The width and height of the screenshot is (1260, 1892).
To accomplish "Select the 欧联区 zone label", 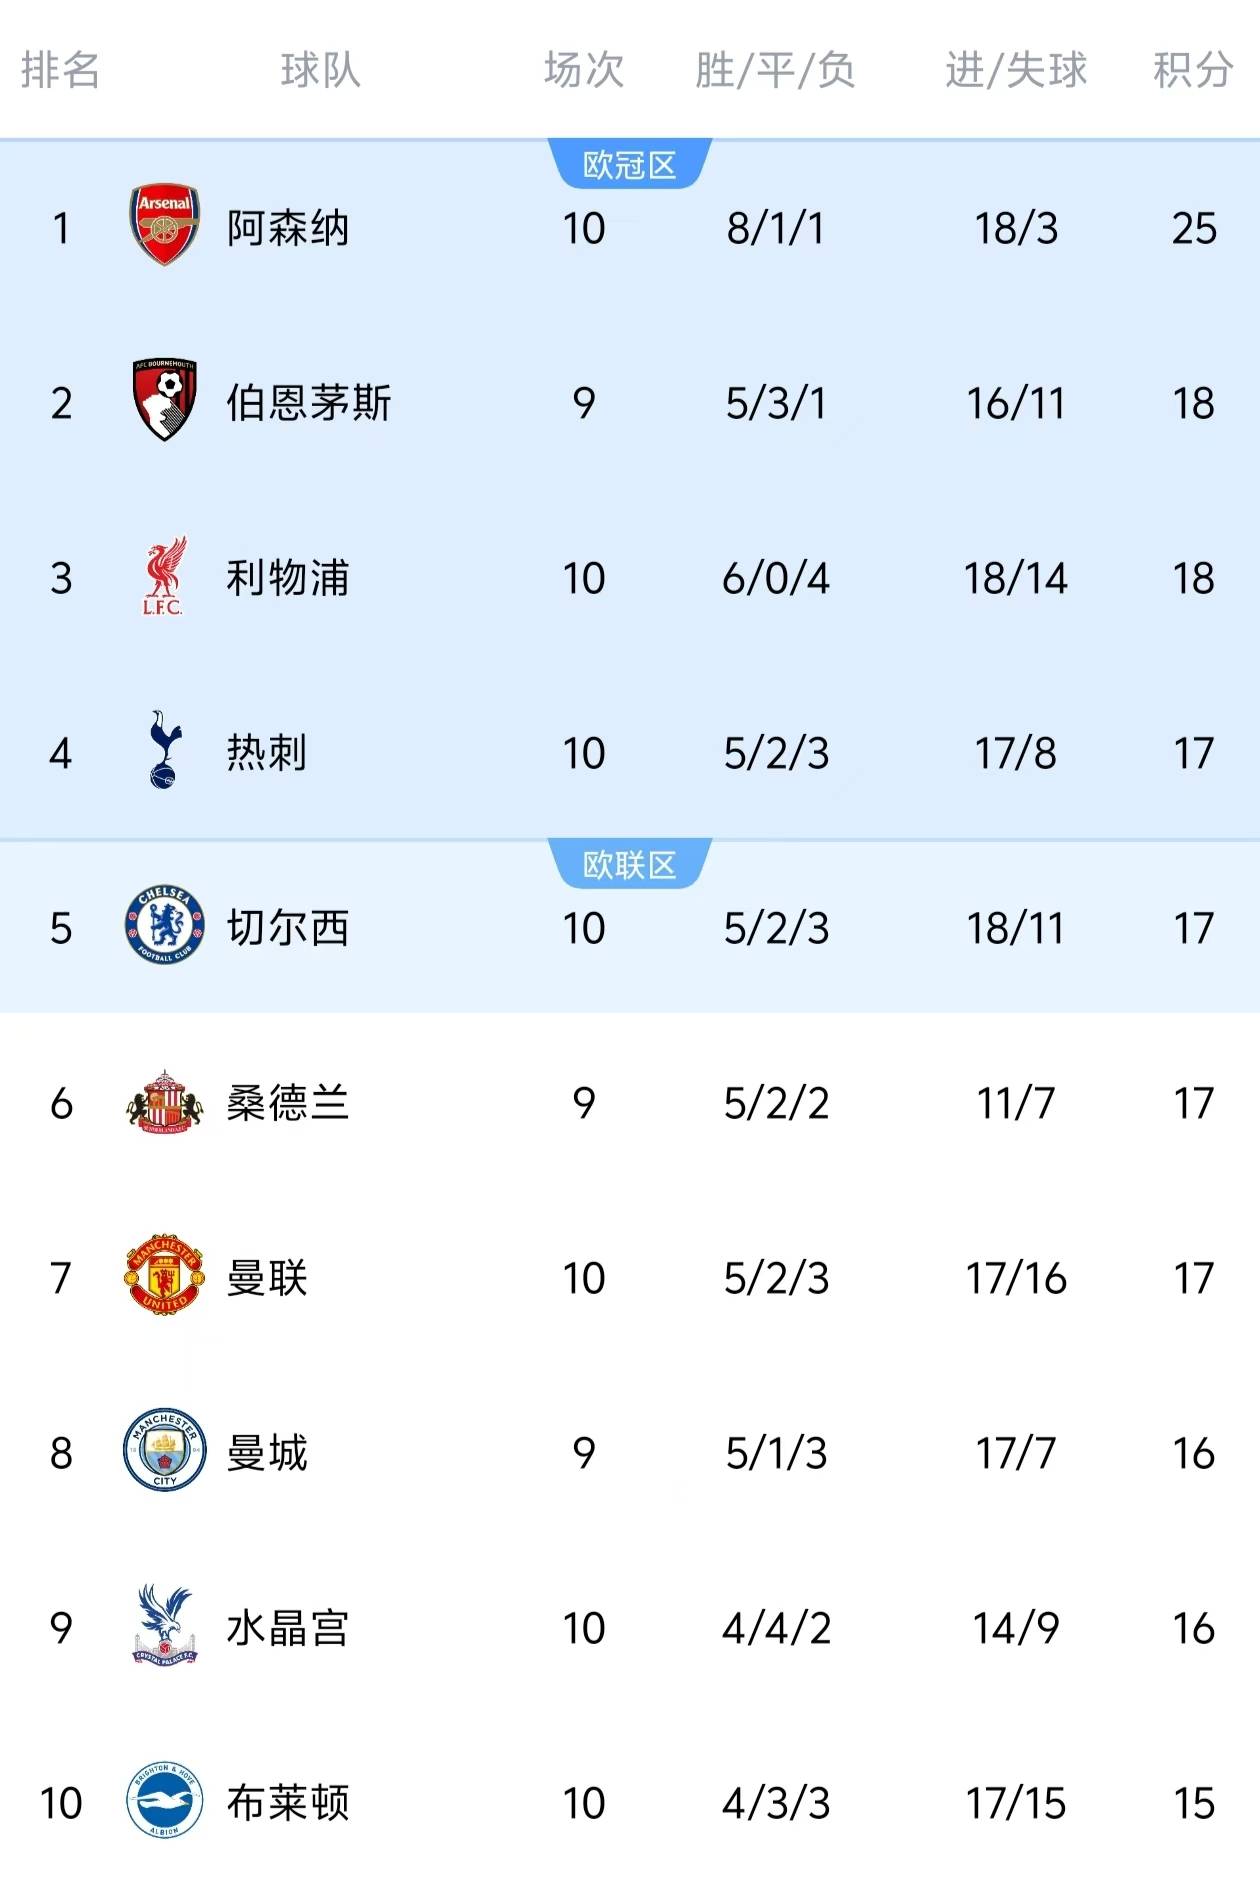I will click(x=630, y=865).
